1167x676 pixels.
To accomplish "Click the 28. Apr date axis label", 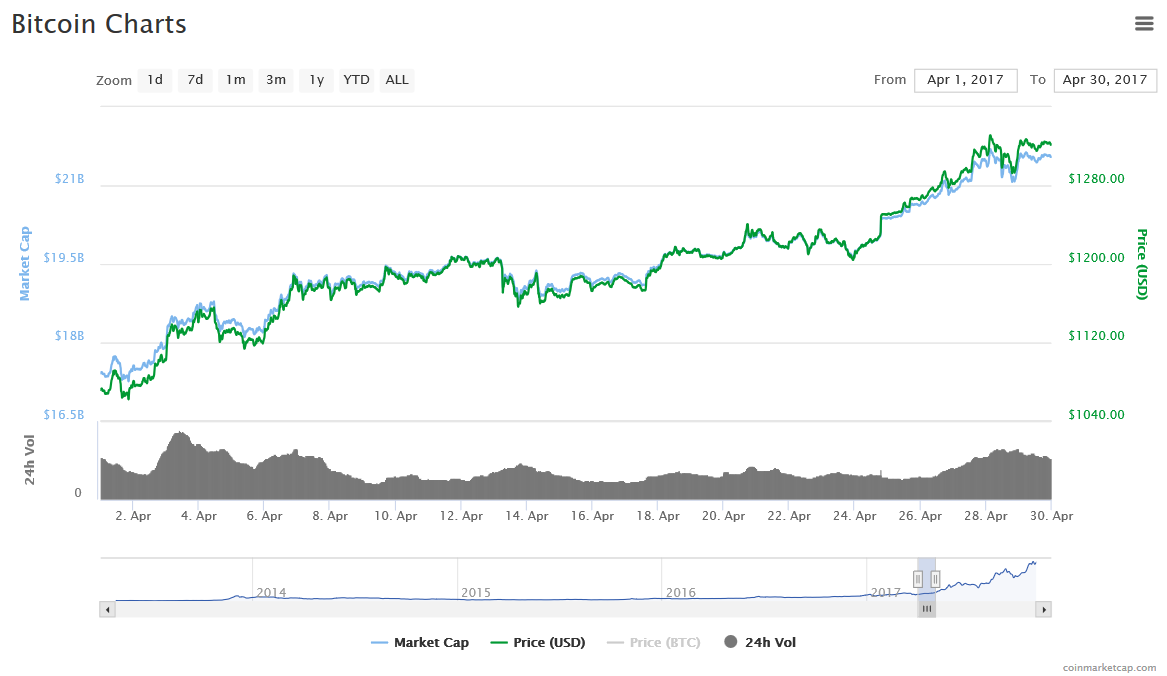I will pyautogui.click(x=985, y=516).
